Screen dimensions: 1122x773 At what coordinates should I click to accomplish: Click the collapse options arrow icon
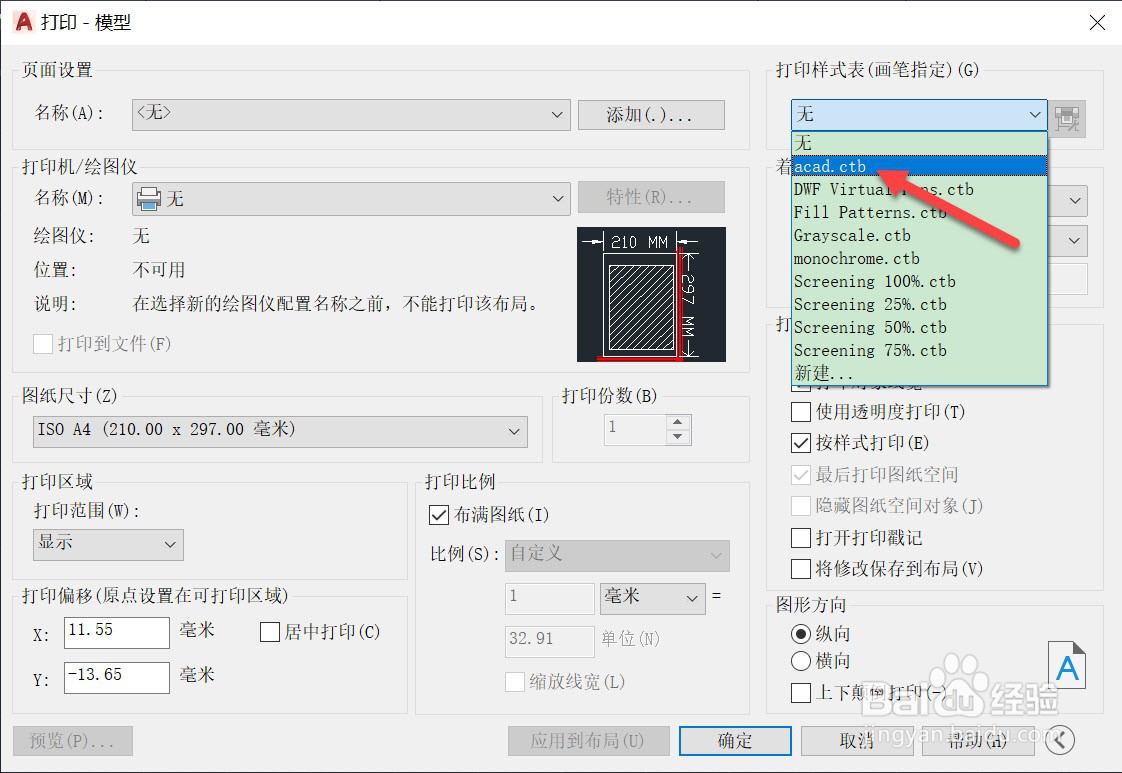1060,740
